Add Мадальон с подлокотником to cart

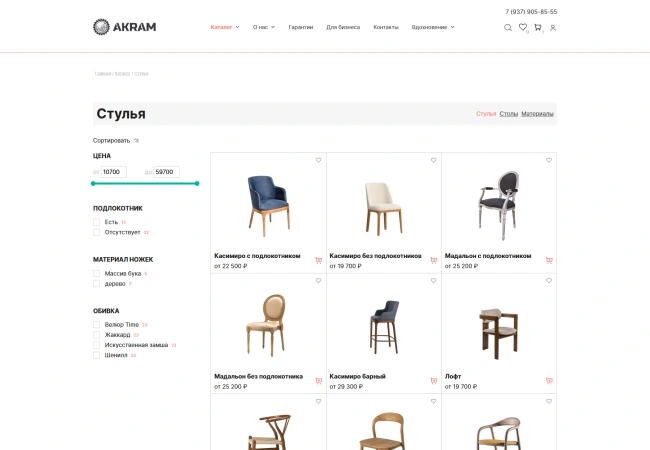coord(548,260)
